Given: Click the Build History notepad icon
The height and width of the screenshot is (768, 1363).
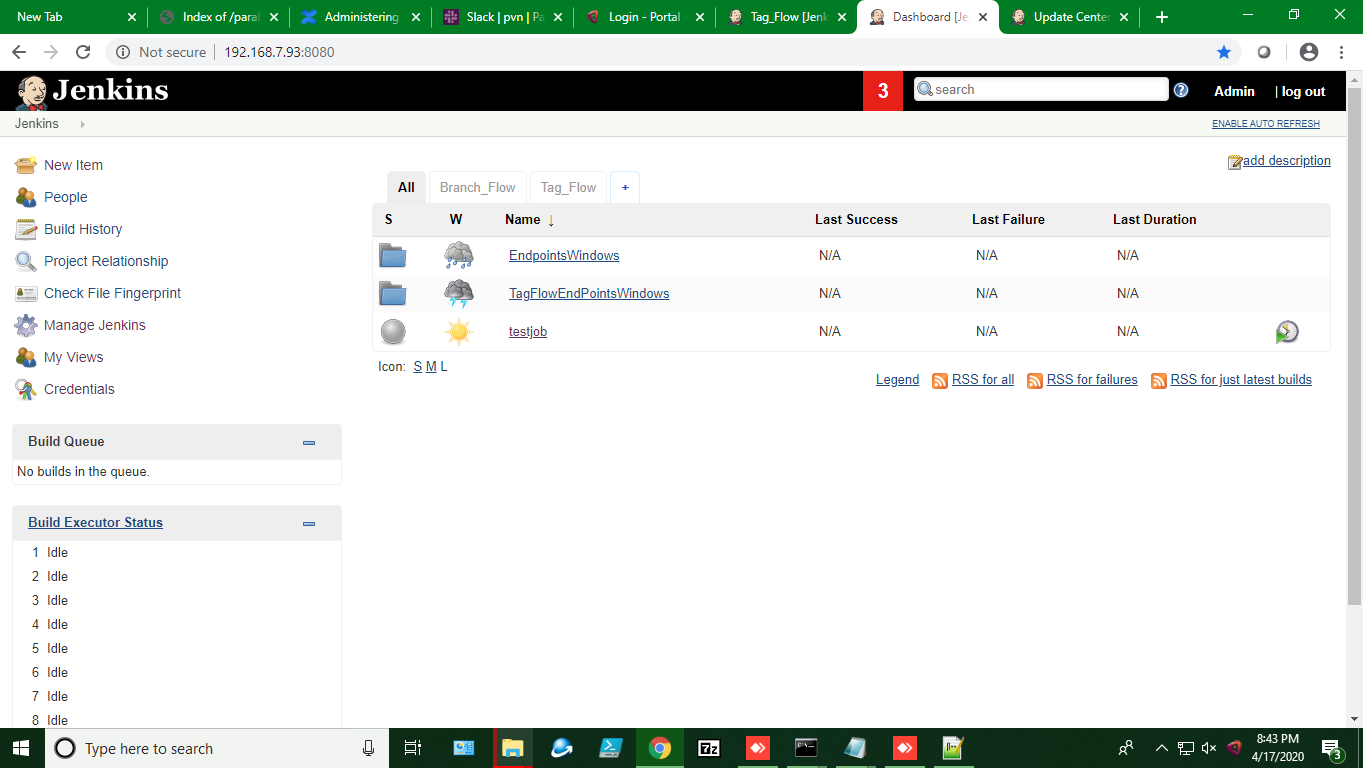Looking at the screenshot, I should [26, 229].
